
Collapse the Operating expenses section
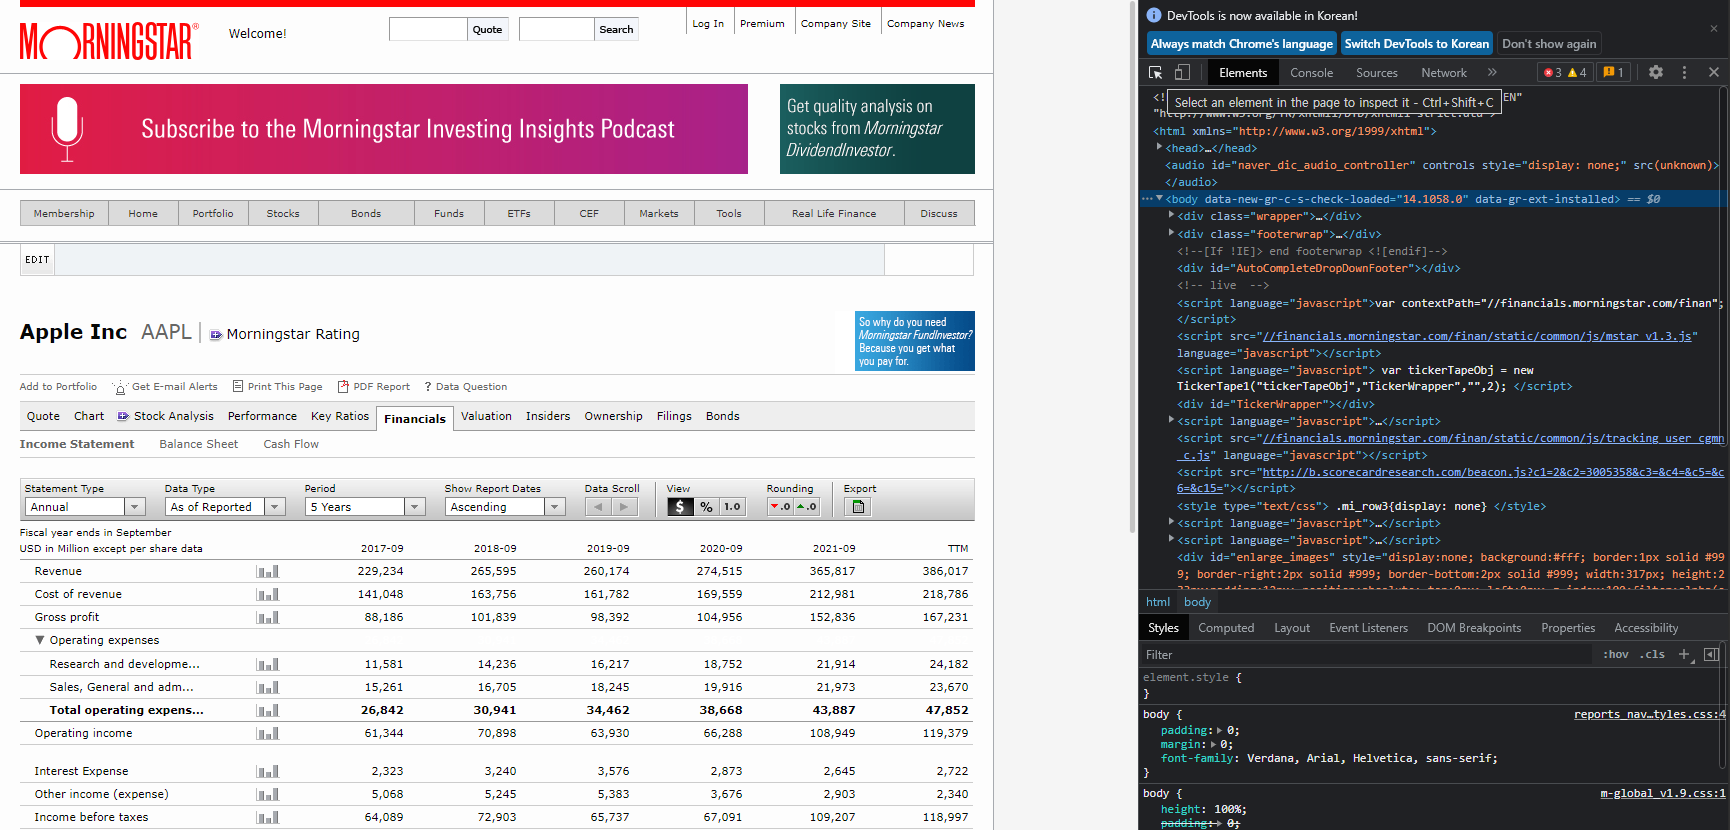coord(40,640)
